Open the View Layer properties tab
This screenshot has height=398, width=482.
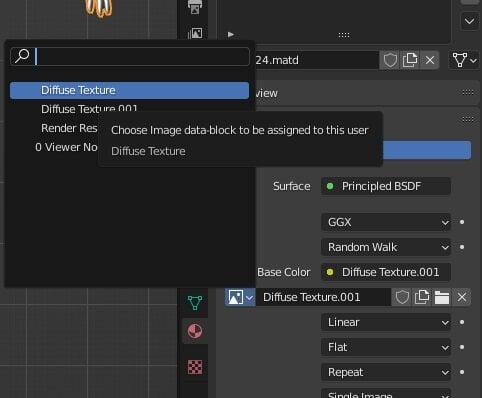(195, 33)
